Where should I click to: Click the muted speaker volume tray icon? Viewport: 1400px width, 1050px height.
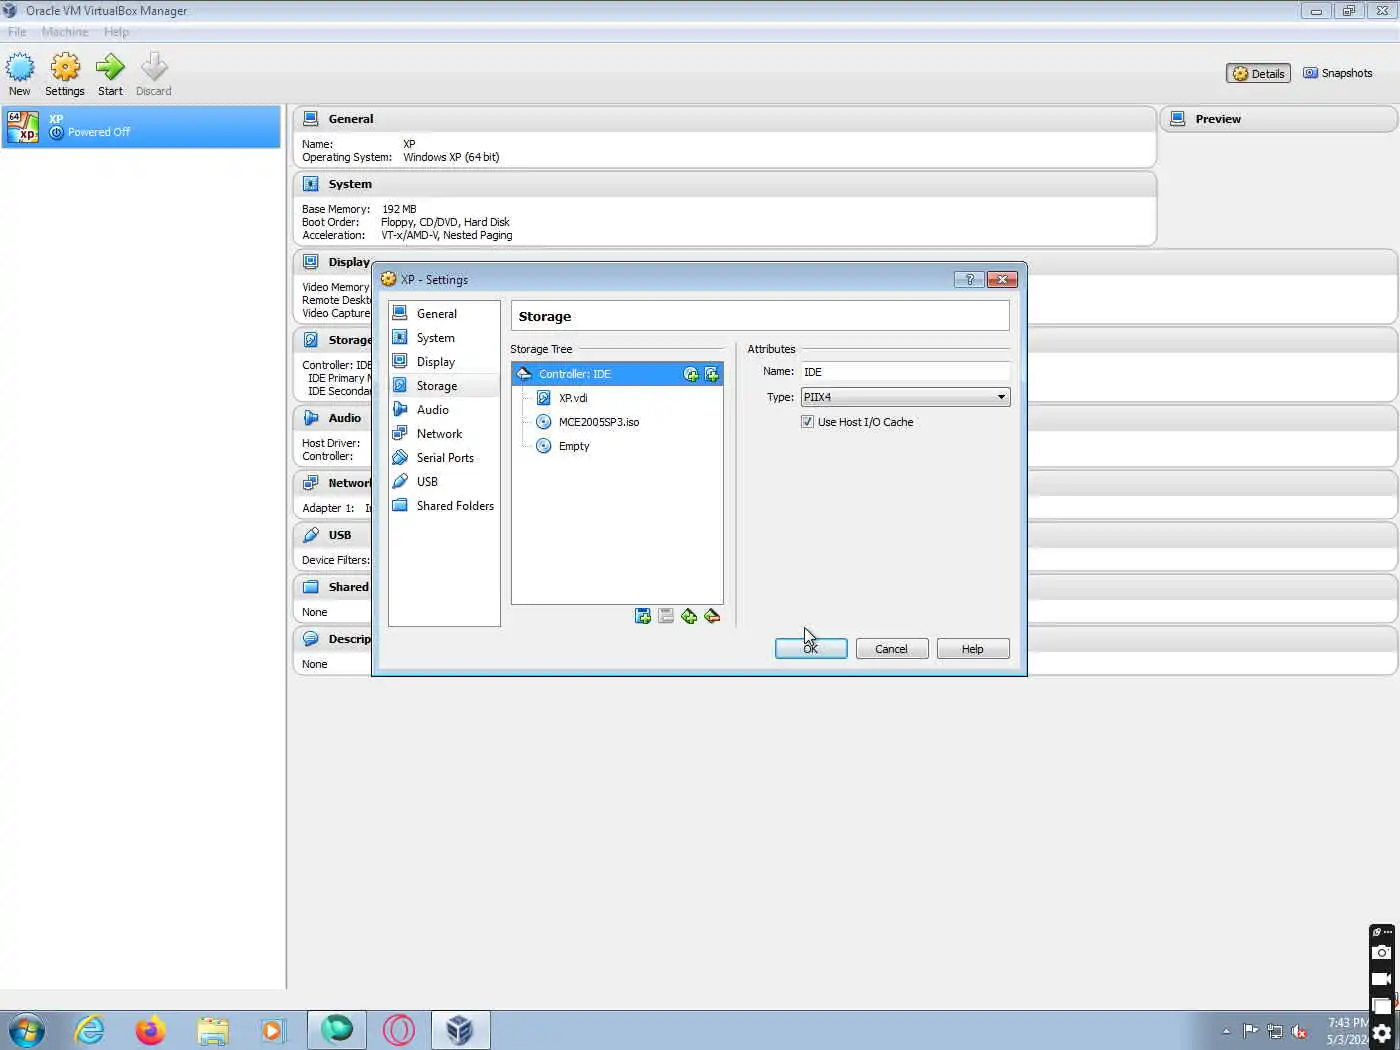[x=1299, y=1031]
